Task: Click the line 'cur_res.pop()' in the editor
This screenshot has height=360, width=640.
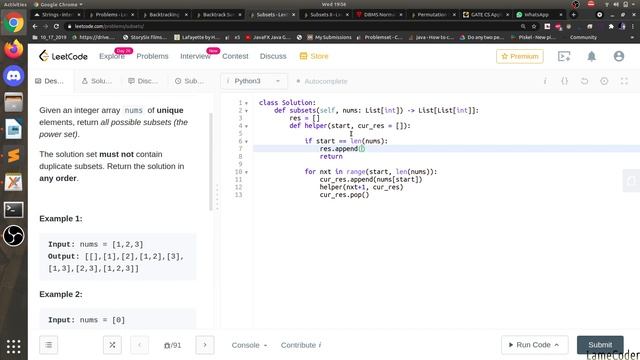Action: pyautogui.click(x=344, y=195)
